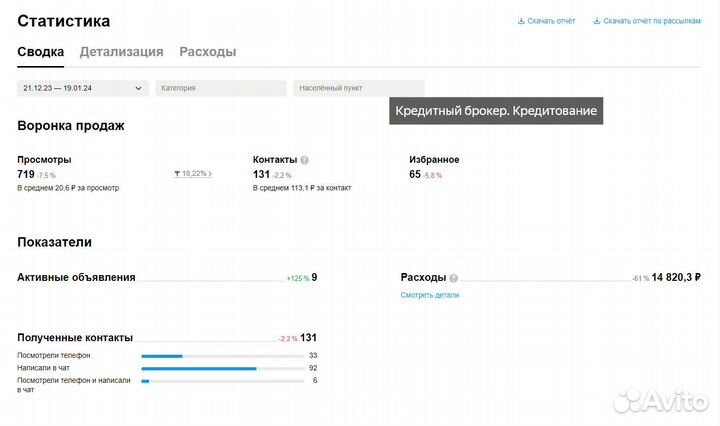Viewport: 720px width, 426px height.
Task: Click the Избранное value 65
Action: pos(415,174)
